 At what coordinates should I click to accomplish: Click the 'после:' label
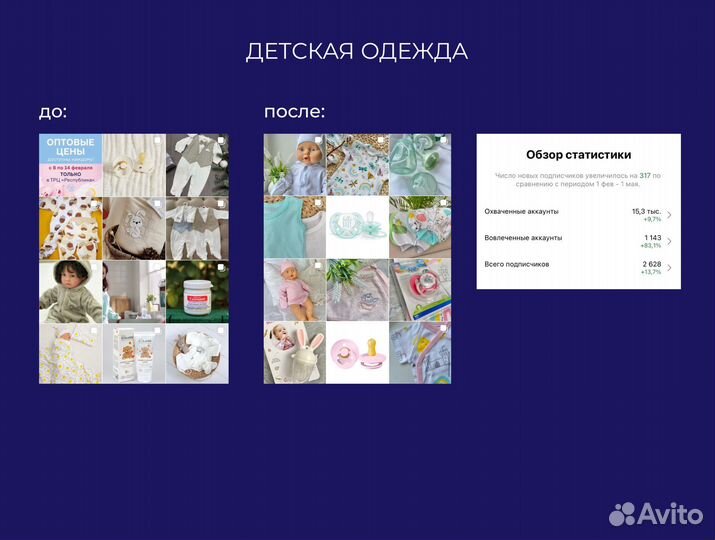295,112
